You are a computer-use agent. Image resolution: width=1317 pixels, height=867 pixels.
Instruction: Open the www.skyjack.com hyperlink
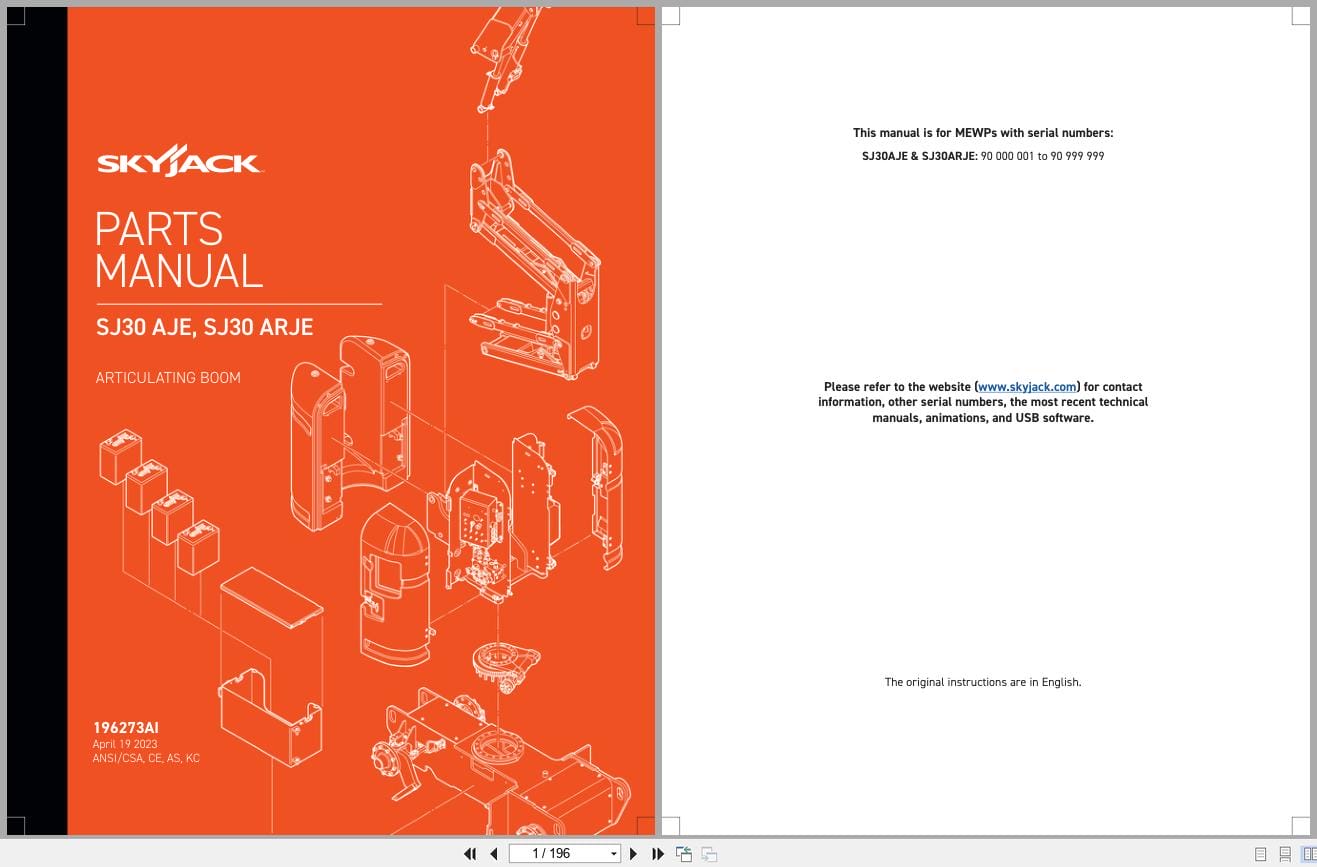1026,387
